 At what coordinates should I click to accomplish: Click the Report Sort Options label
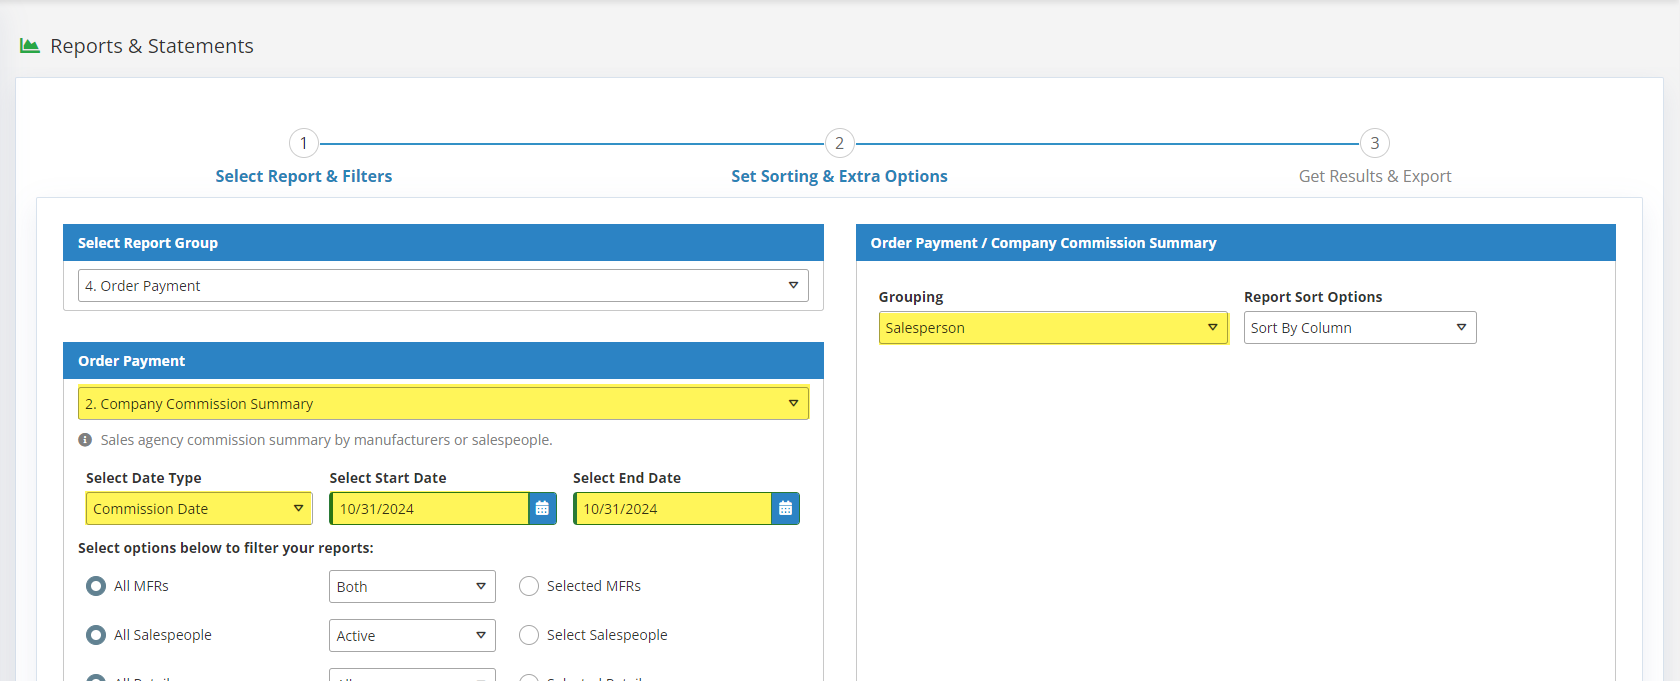click(1313, 297)
